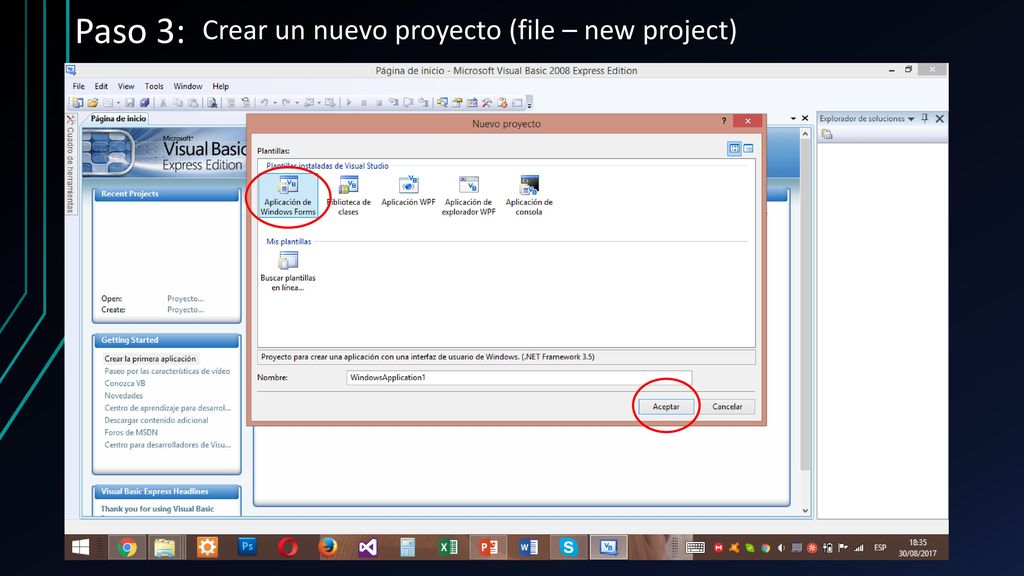Click the Redo toolbar icon

tap(286, 103)
